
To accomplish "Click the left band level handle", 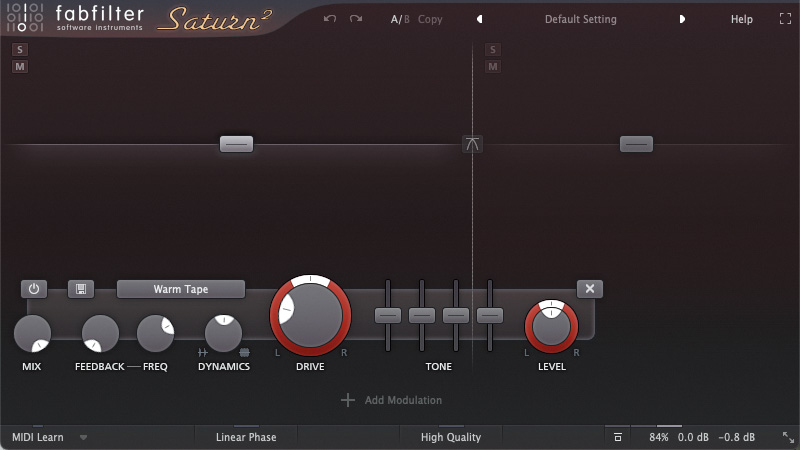I will pyautogui.click(x=236, y=144).
